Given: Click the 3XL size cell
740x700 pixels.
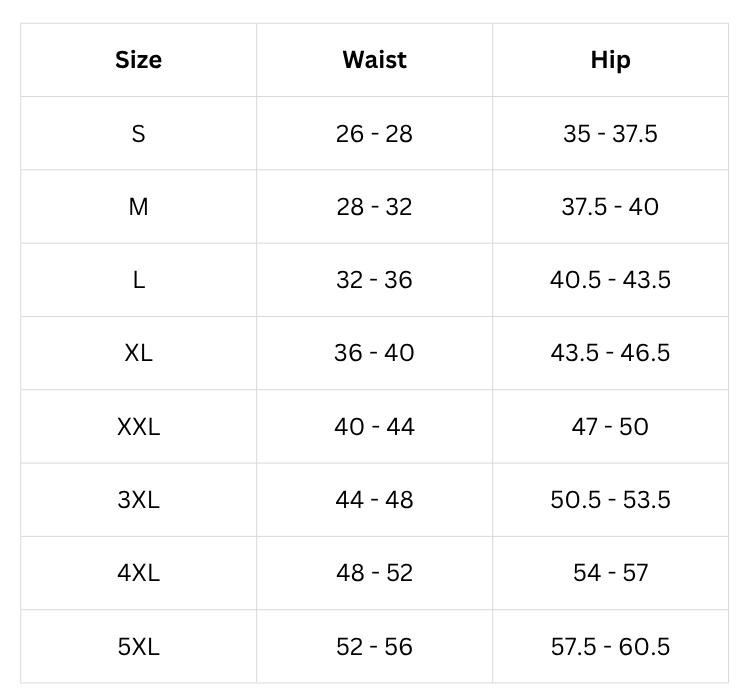Looking at the screenshot, I should pos(138,500).
